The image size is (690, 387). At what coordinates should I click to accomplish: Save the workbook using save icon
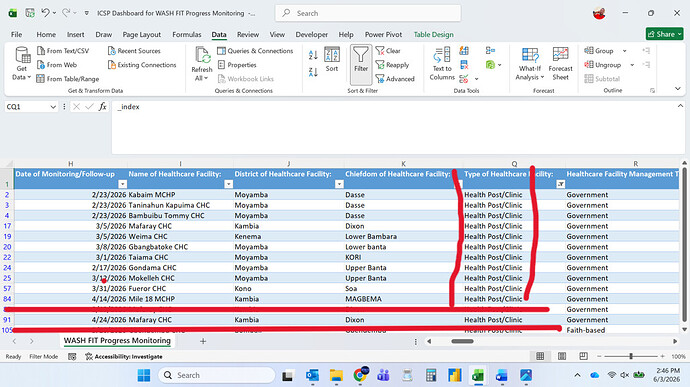click(x=30, y=13)
